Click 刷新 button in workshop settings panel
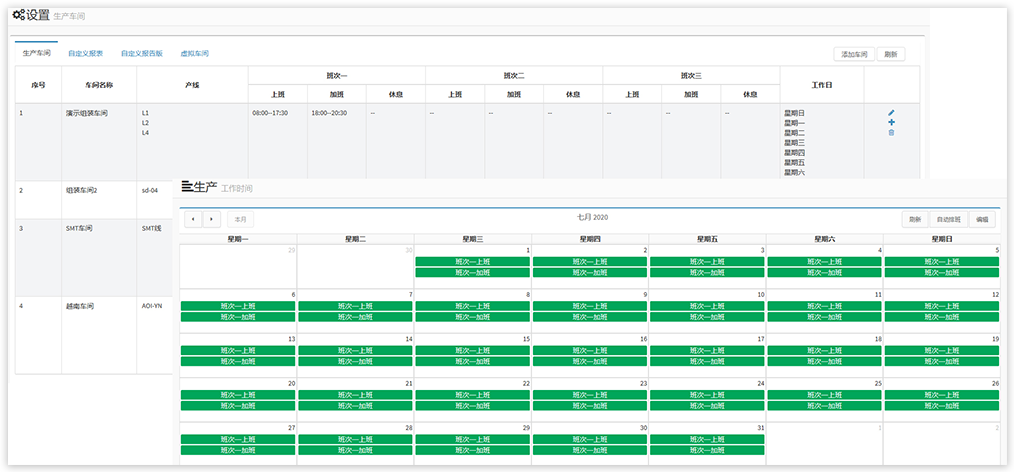1014x472 pixels. [x=890, y=54]
